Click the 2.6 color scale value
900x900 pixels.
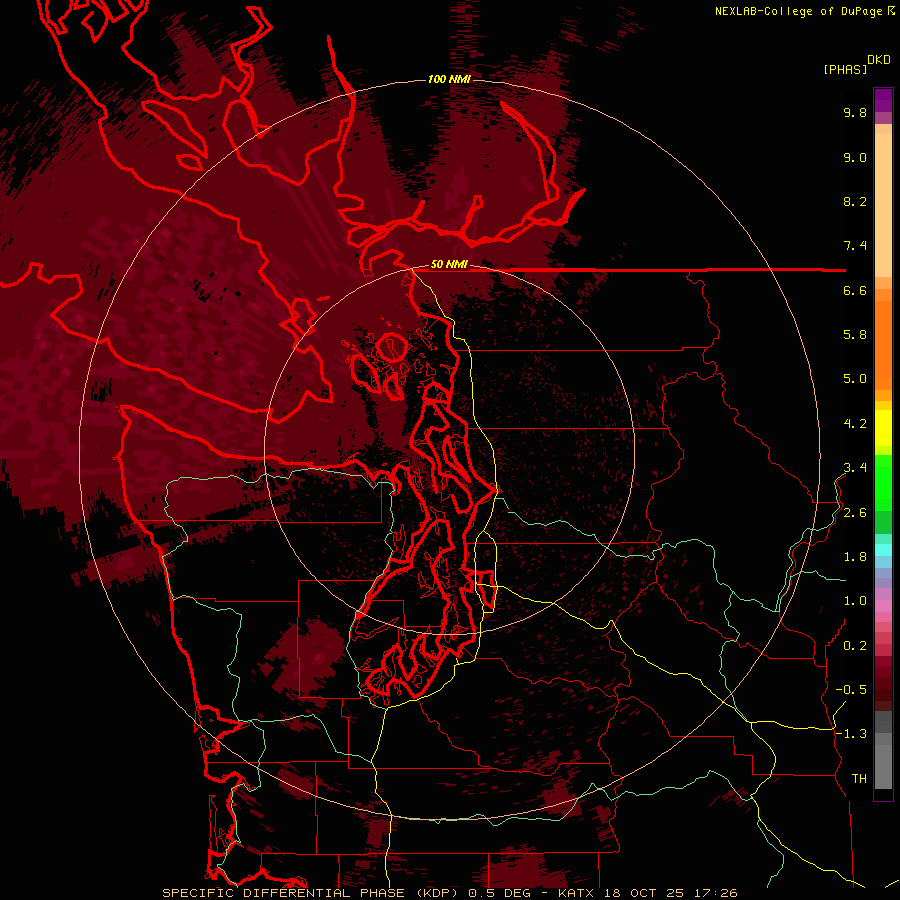(x=855, y=513)
